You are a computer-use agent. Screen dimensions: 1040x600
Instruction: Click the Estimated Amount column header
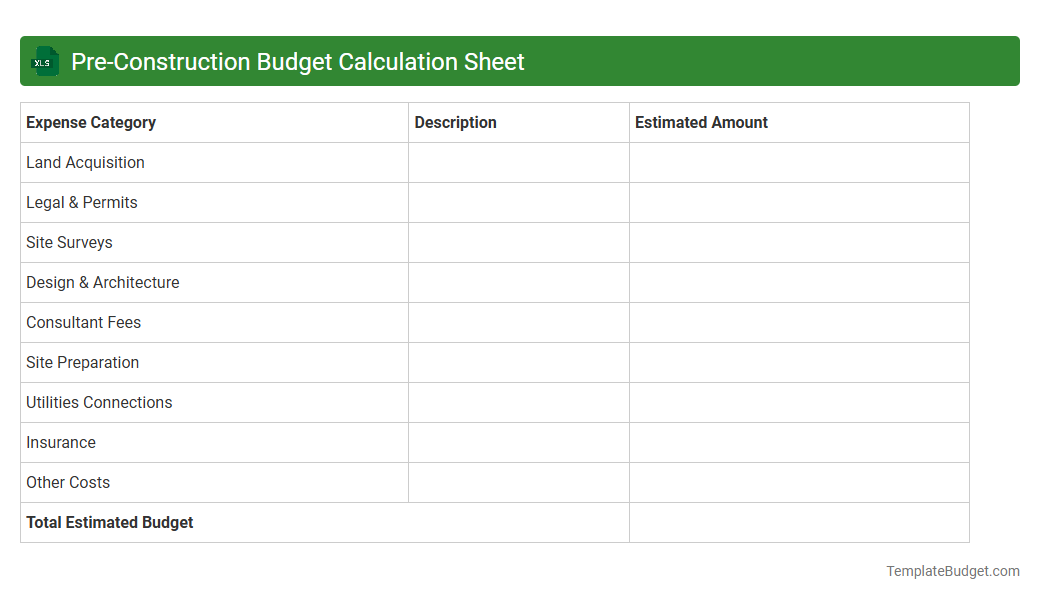pyautogui.click(x=700, y=122)
